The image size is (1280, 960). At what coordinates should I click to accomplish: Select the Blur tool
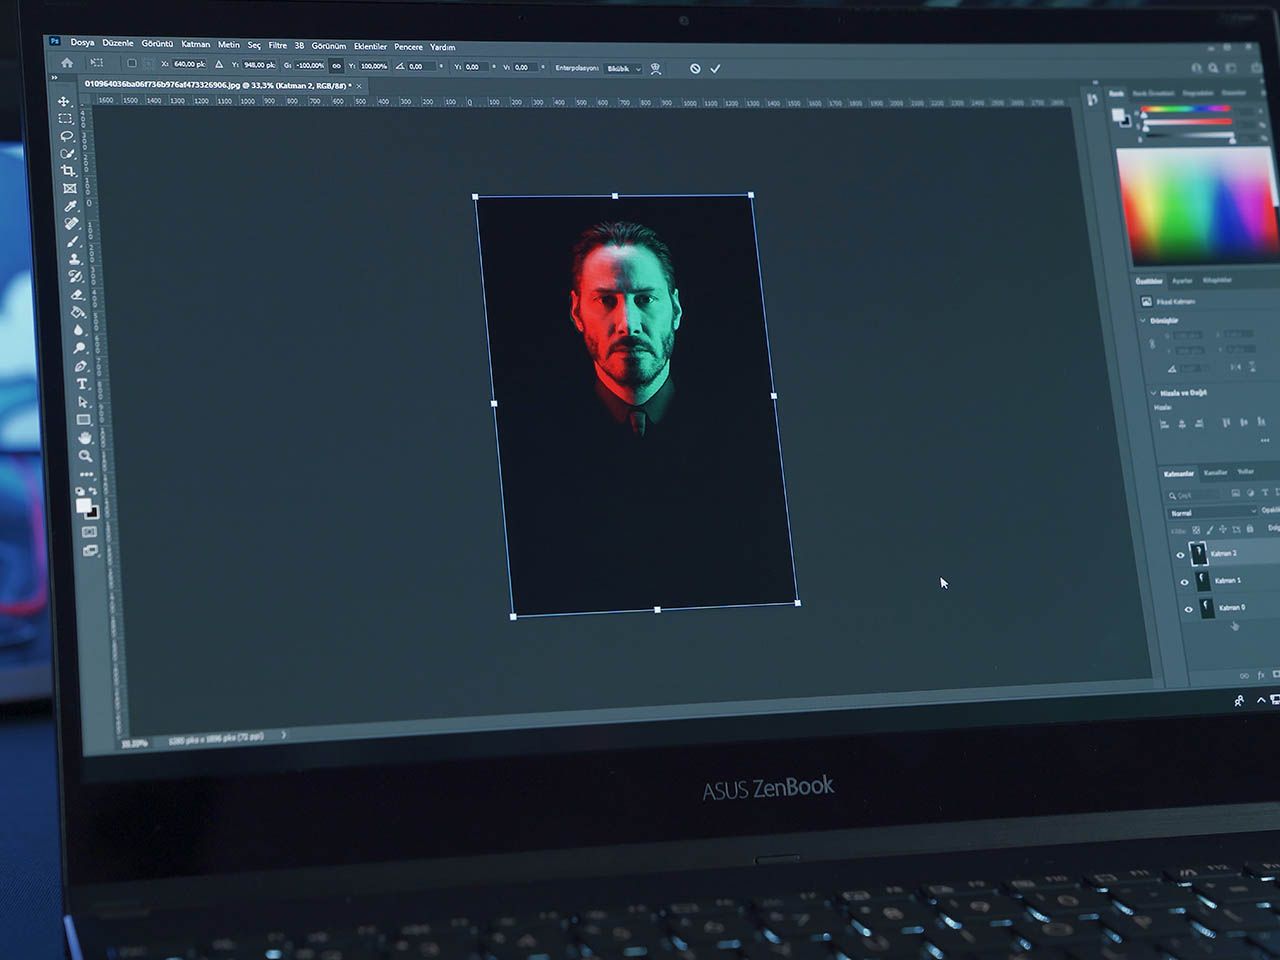[79, 330]
